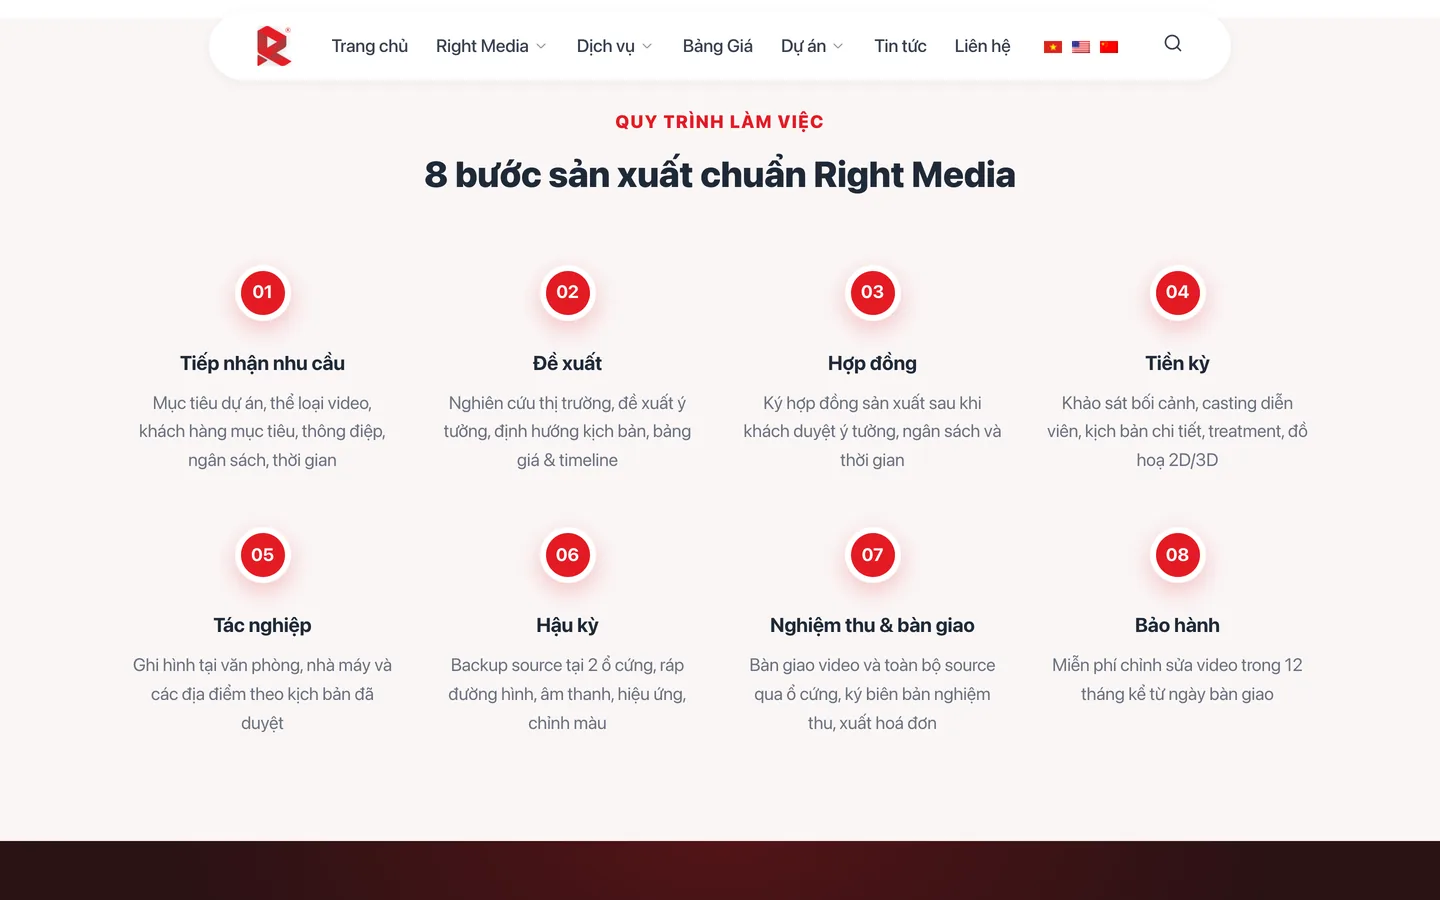Click the step 07 circle badge

pos(872,555)
